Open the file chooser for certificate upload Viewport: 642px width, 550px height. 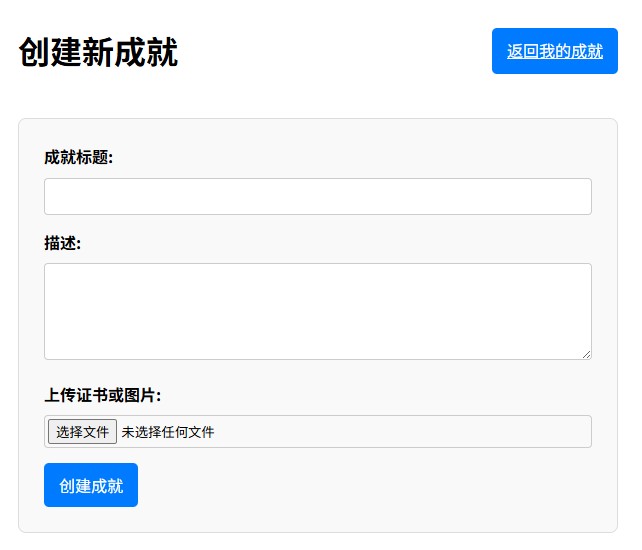tap(82, 432)
